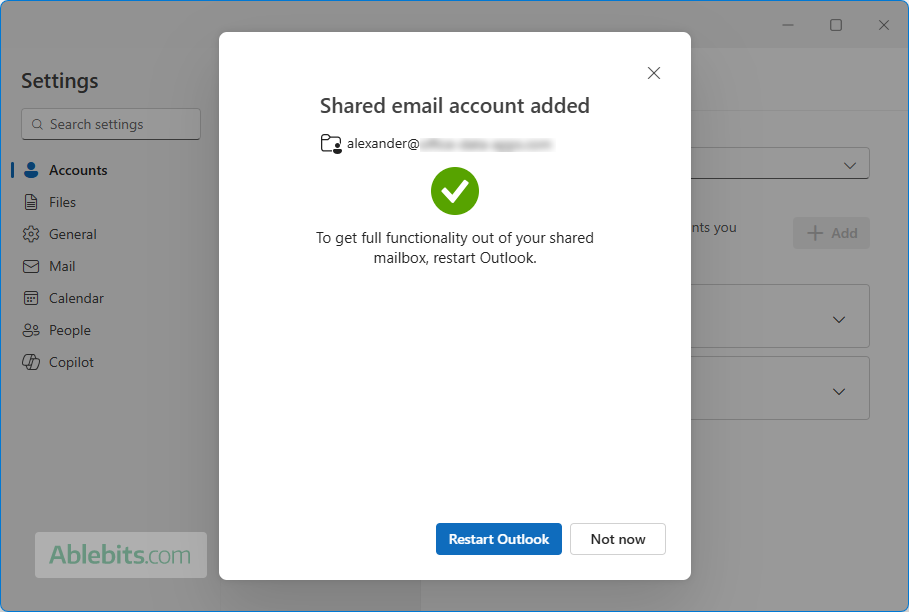Close the Settings window

883,25
